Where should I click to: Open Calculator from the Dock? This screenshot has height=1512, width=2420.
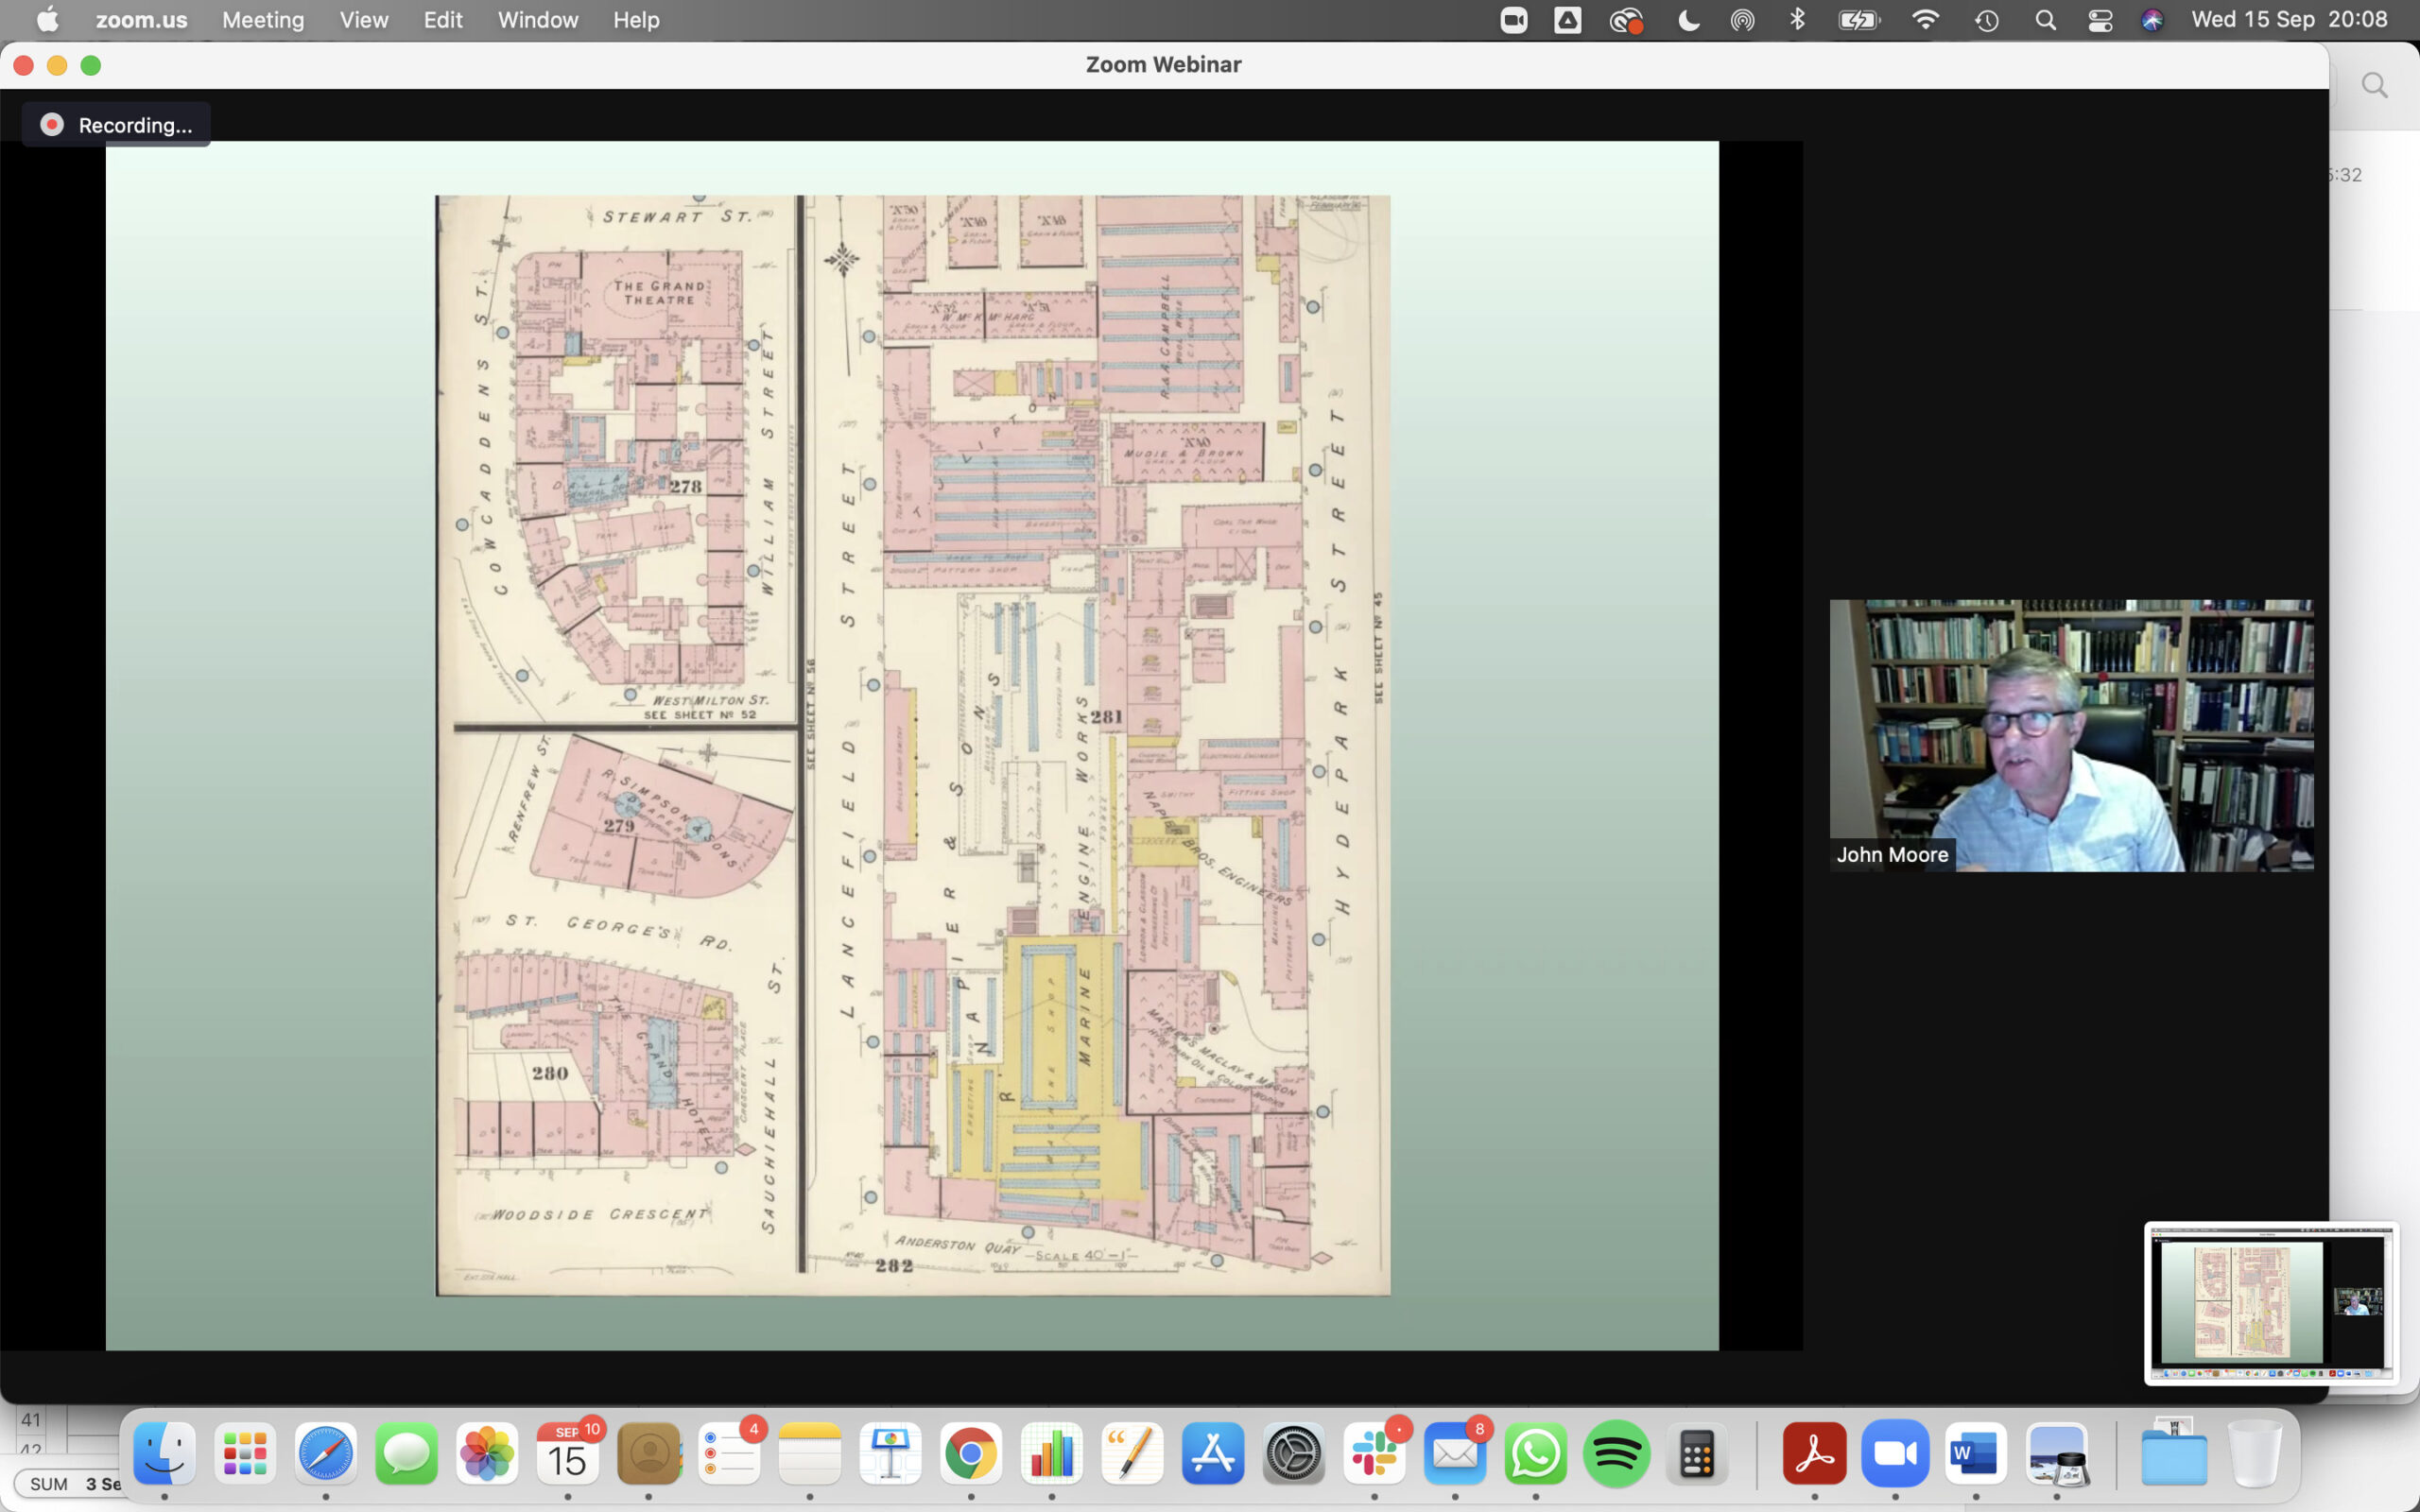click(1697, 1453)
